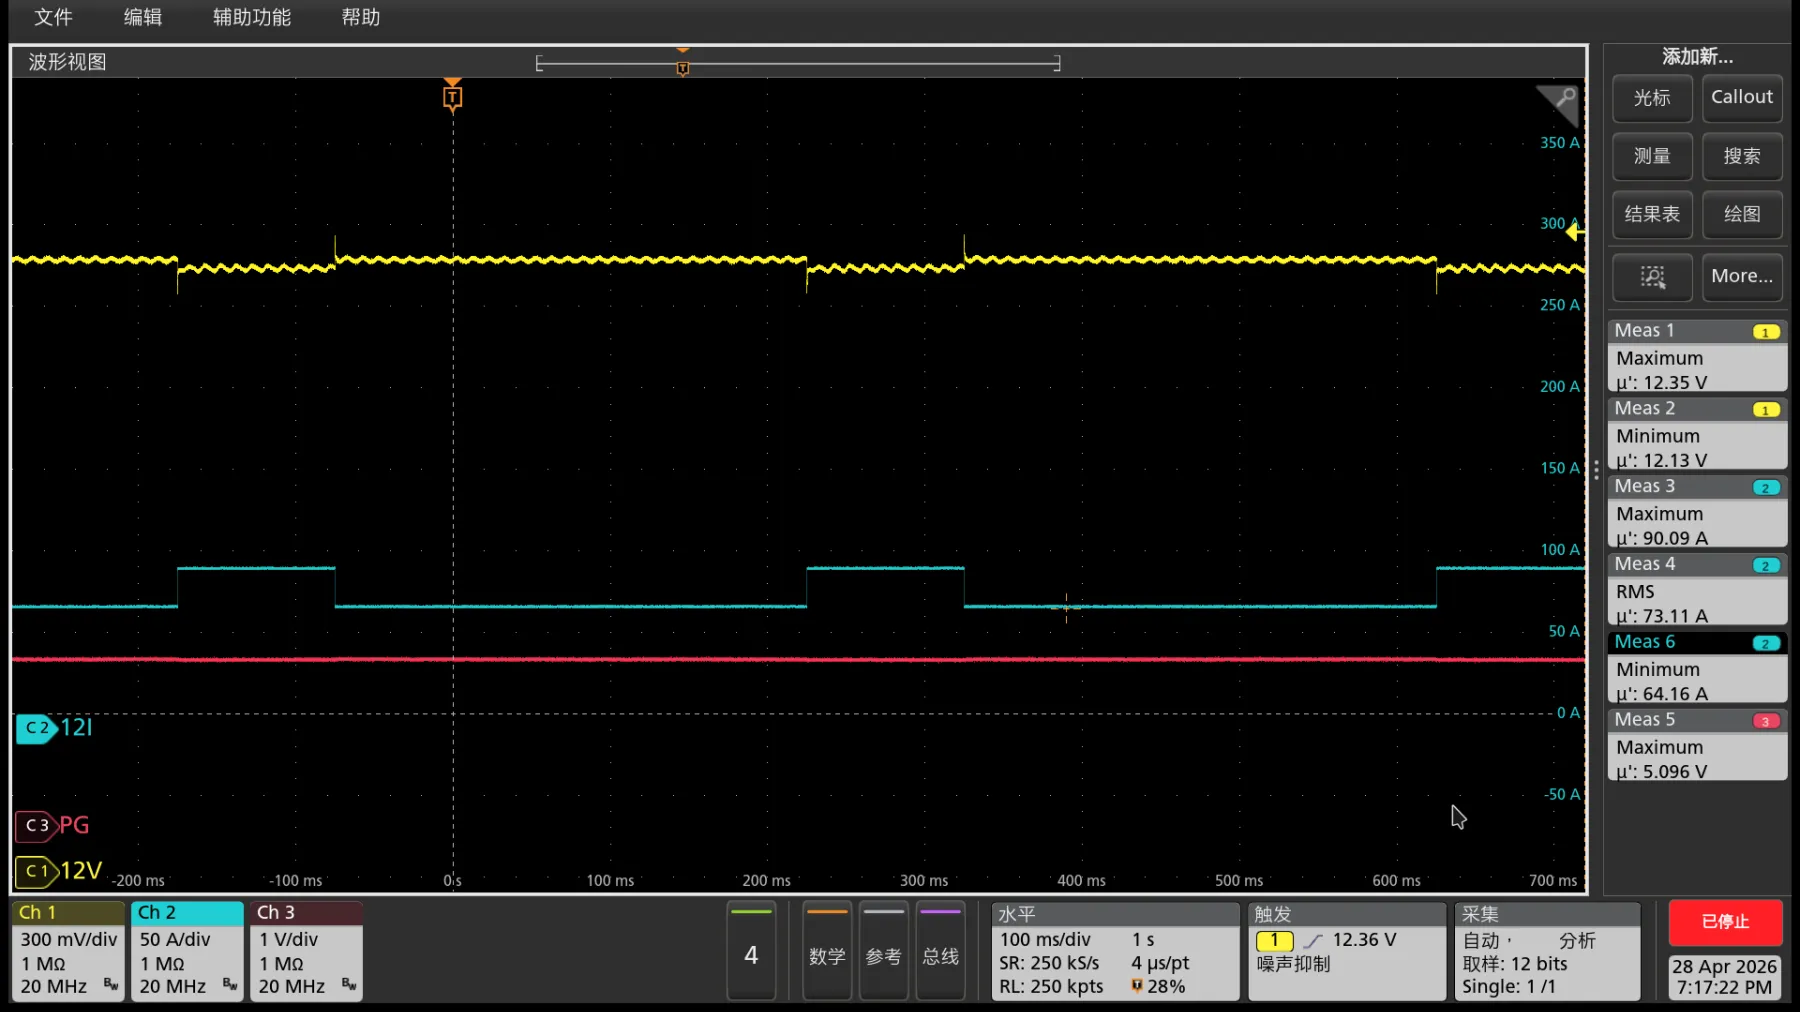The width and height of the screenshot is (1800, 1012).
Task: Click the yellow trigger level arrow
Action: 1574,232
